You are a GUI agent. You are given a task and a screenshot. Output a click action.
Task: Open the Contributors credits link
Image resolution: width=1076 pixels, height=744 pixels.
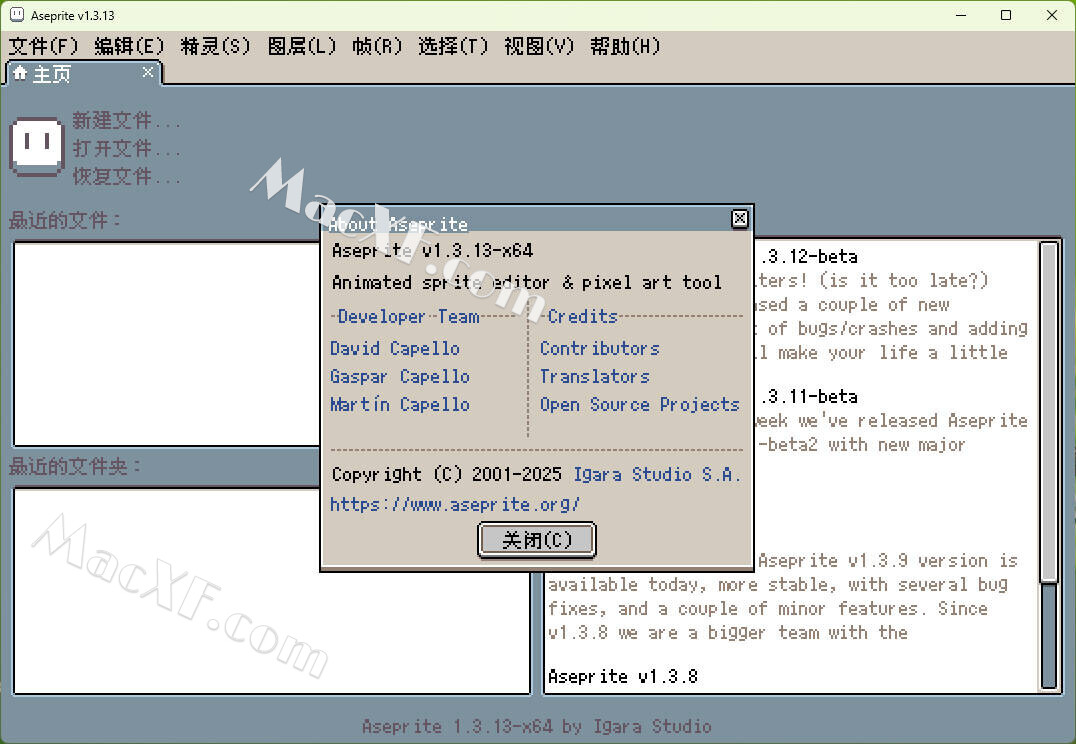coord(600,349)
